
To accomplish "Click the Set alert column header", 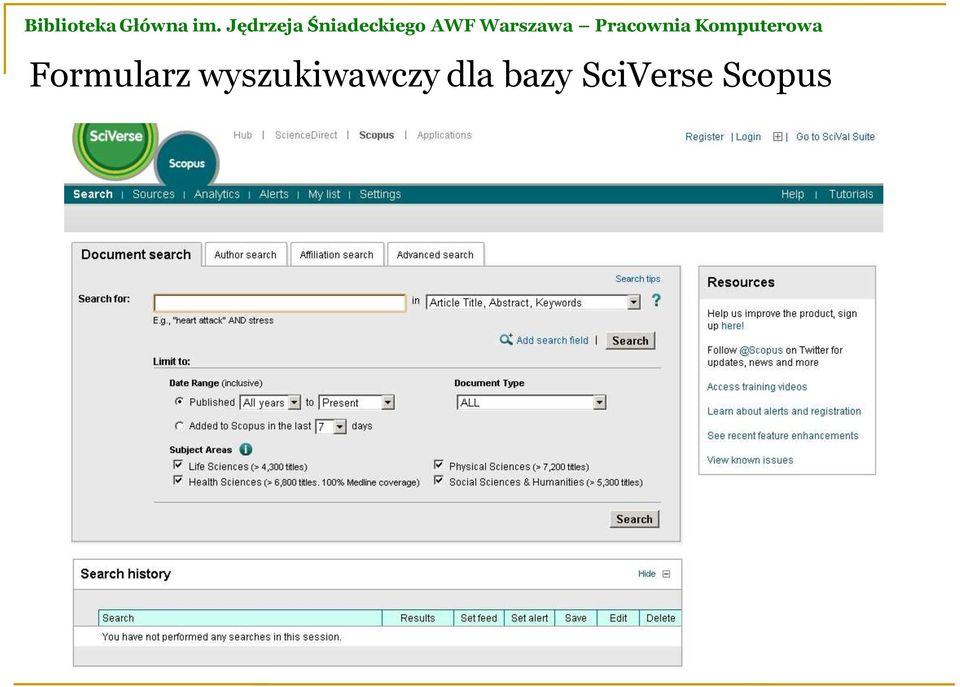I will click(x=530, y=618).
